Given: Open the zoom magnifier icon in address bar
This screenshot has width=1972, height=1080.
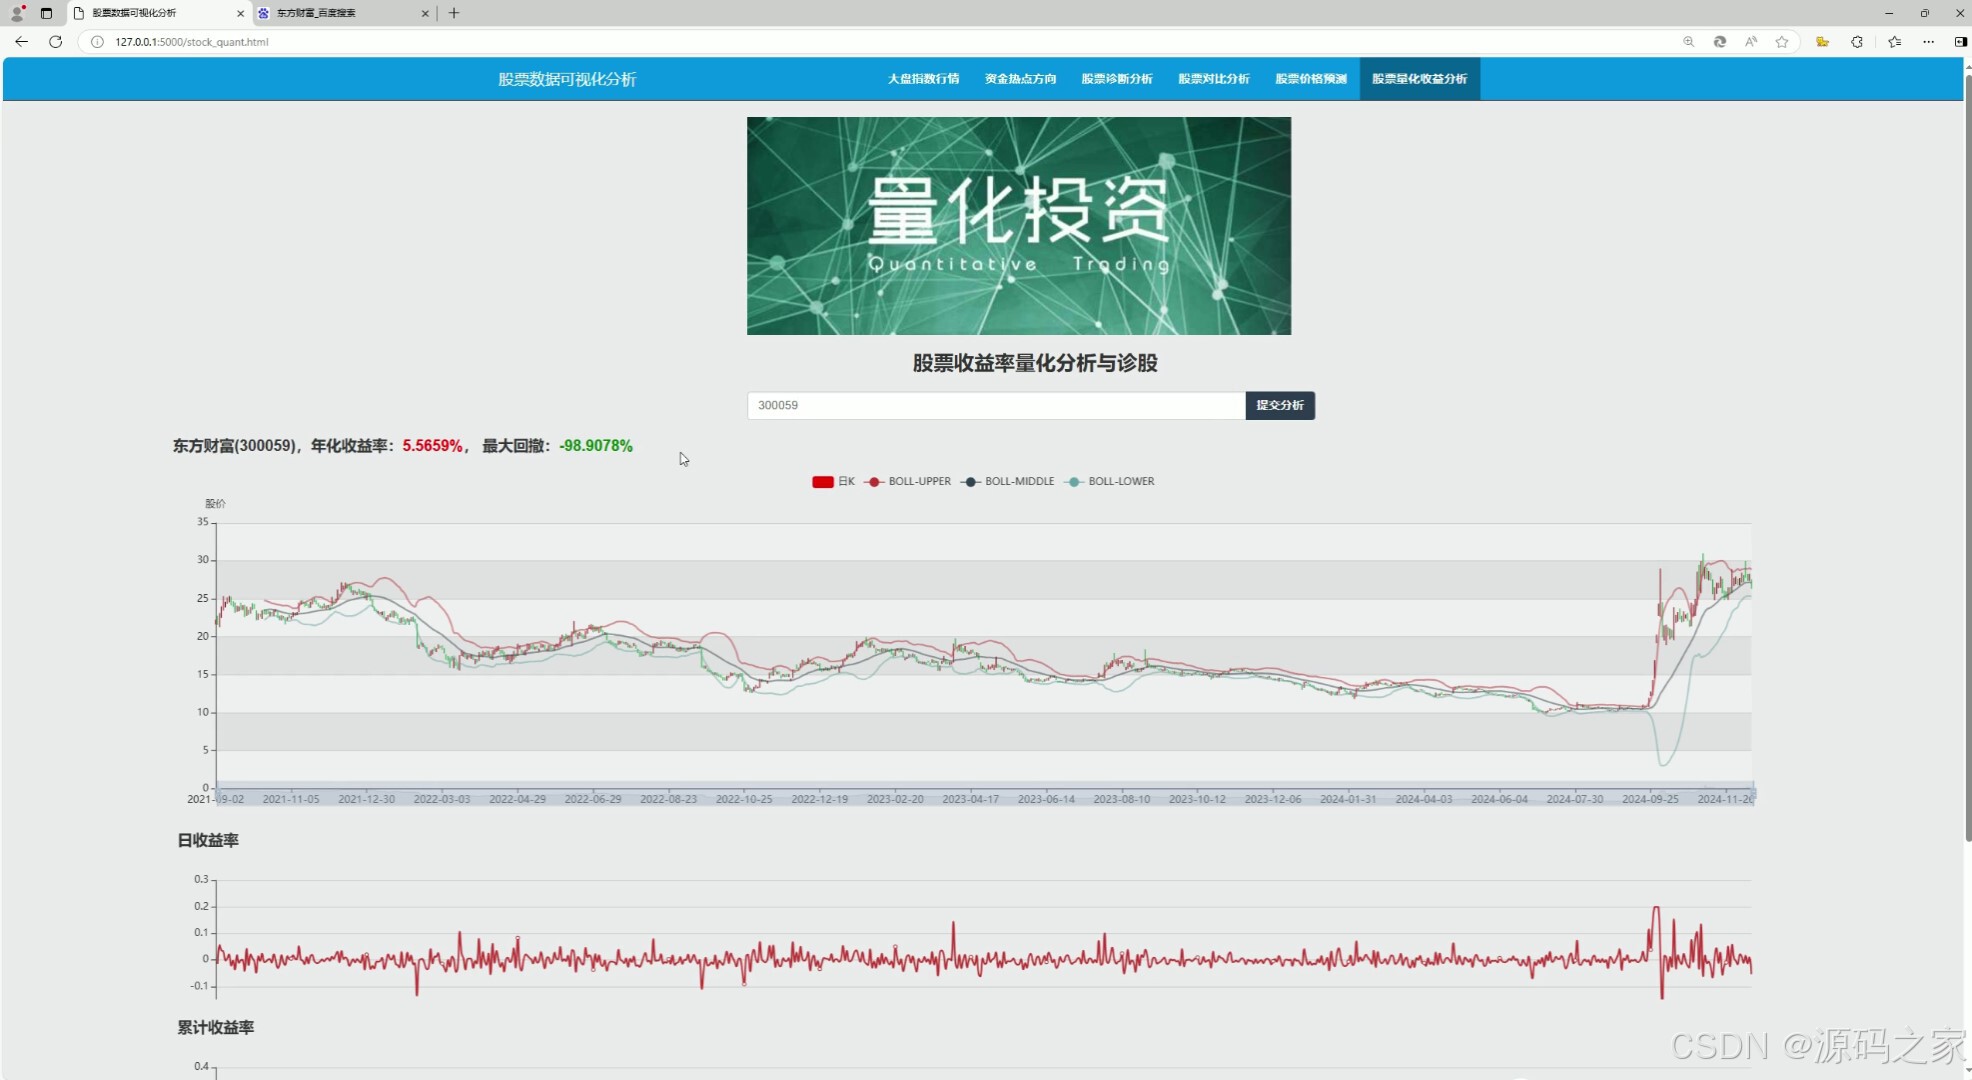Looking at the screenshot, I should click(x=1689, y=42).
